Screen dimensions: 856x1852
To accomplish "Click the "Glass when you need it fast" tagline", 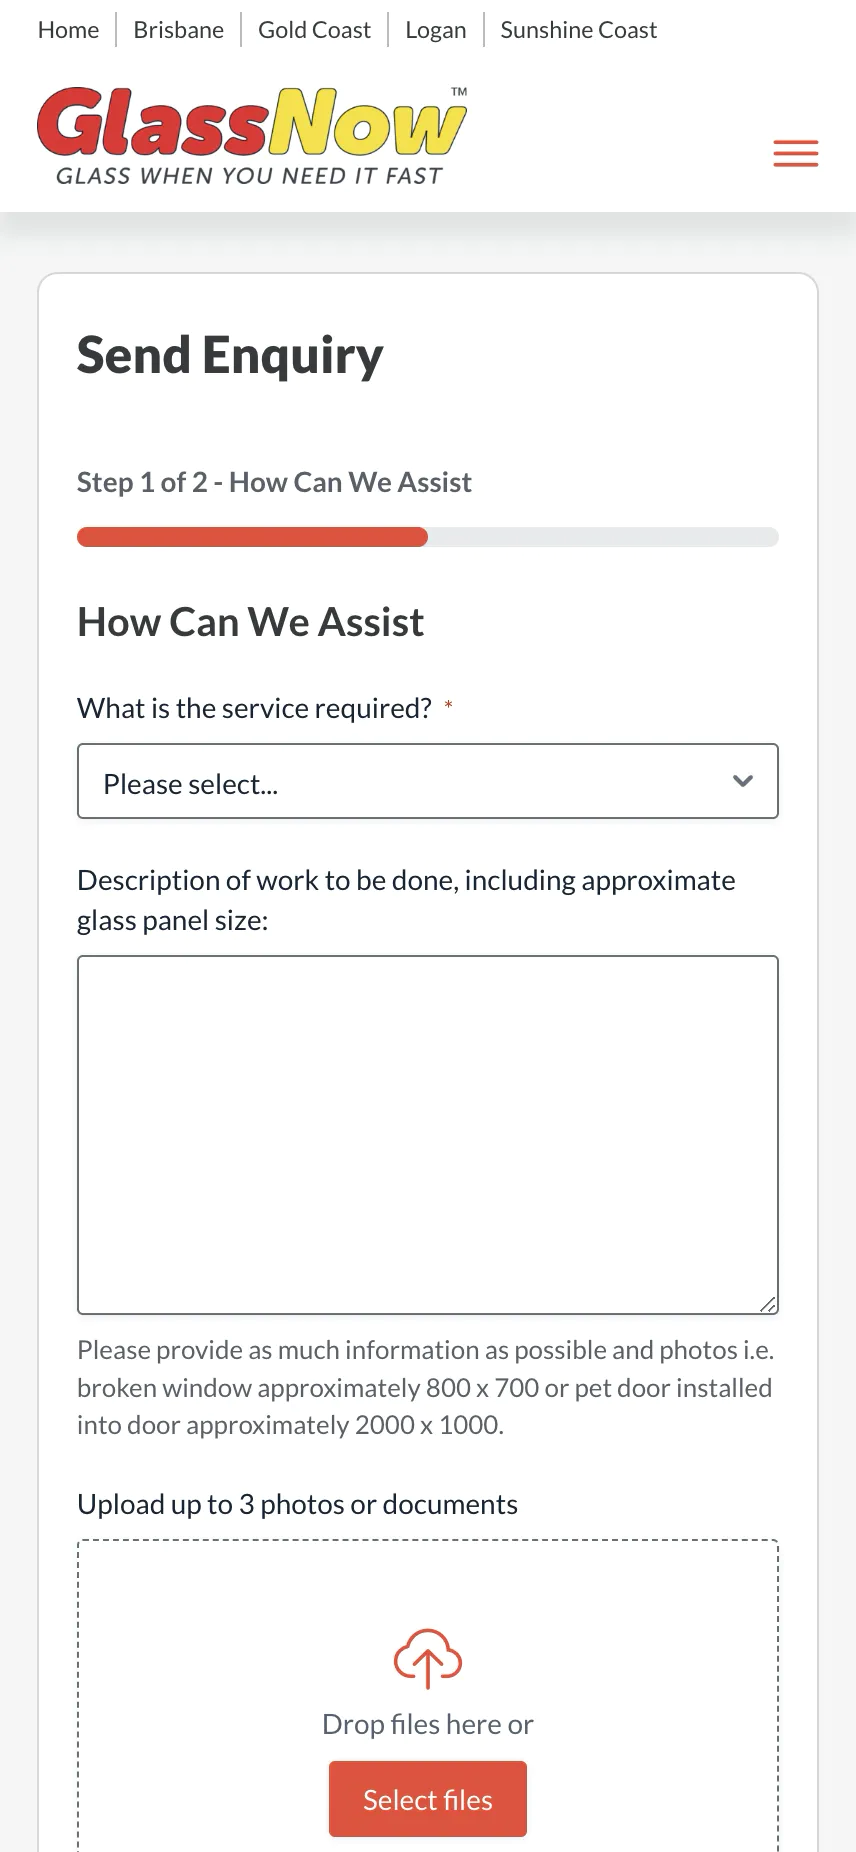I will [249, 177].
